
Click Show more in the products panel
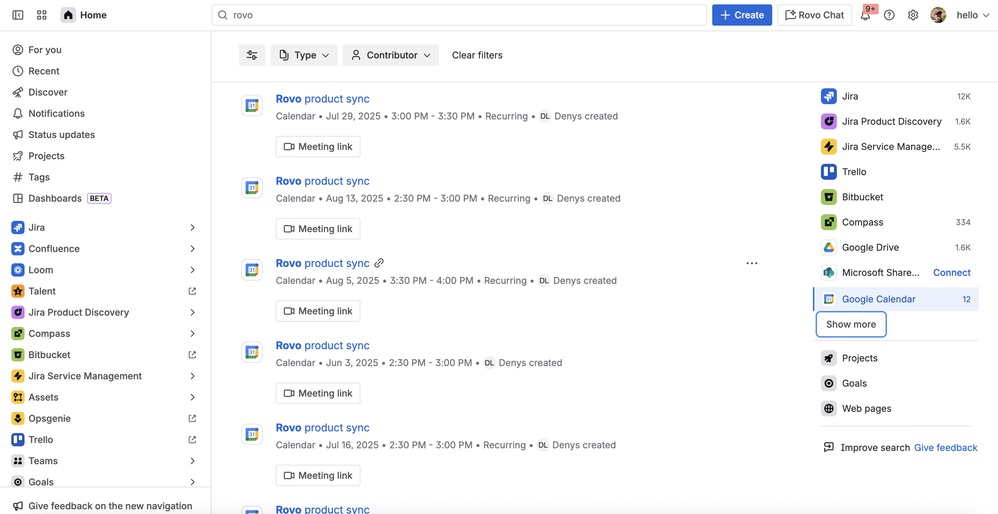click(851, 324)
